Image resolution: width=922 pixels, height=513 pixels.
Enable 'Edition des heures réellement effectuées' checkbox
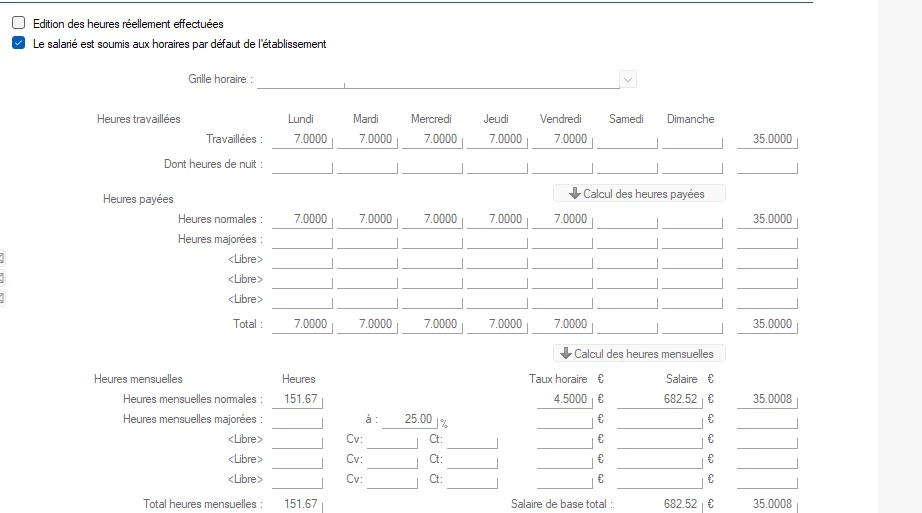coord(19,23)
